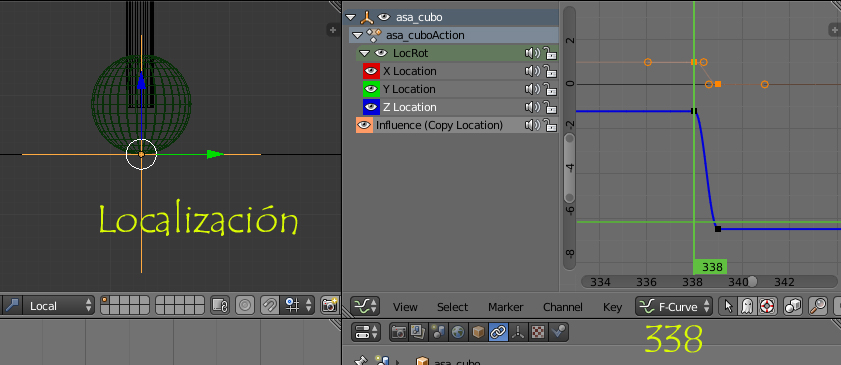Open the Local orientation dropdown
Viewport: 841px width, 365px height.
click(58, 306)
